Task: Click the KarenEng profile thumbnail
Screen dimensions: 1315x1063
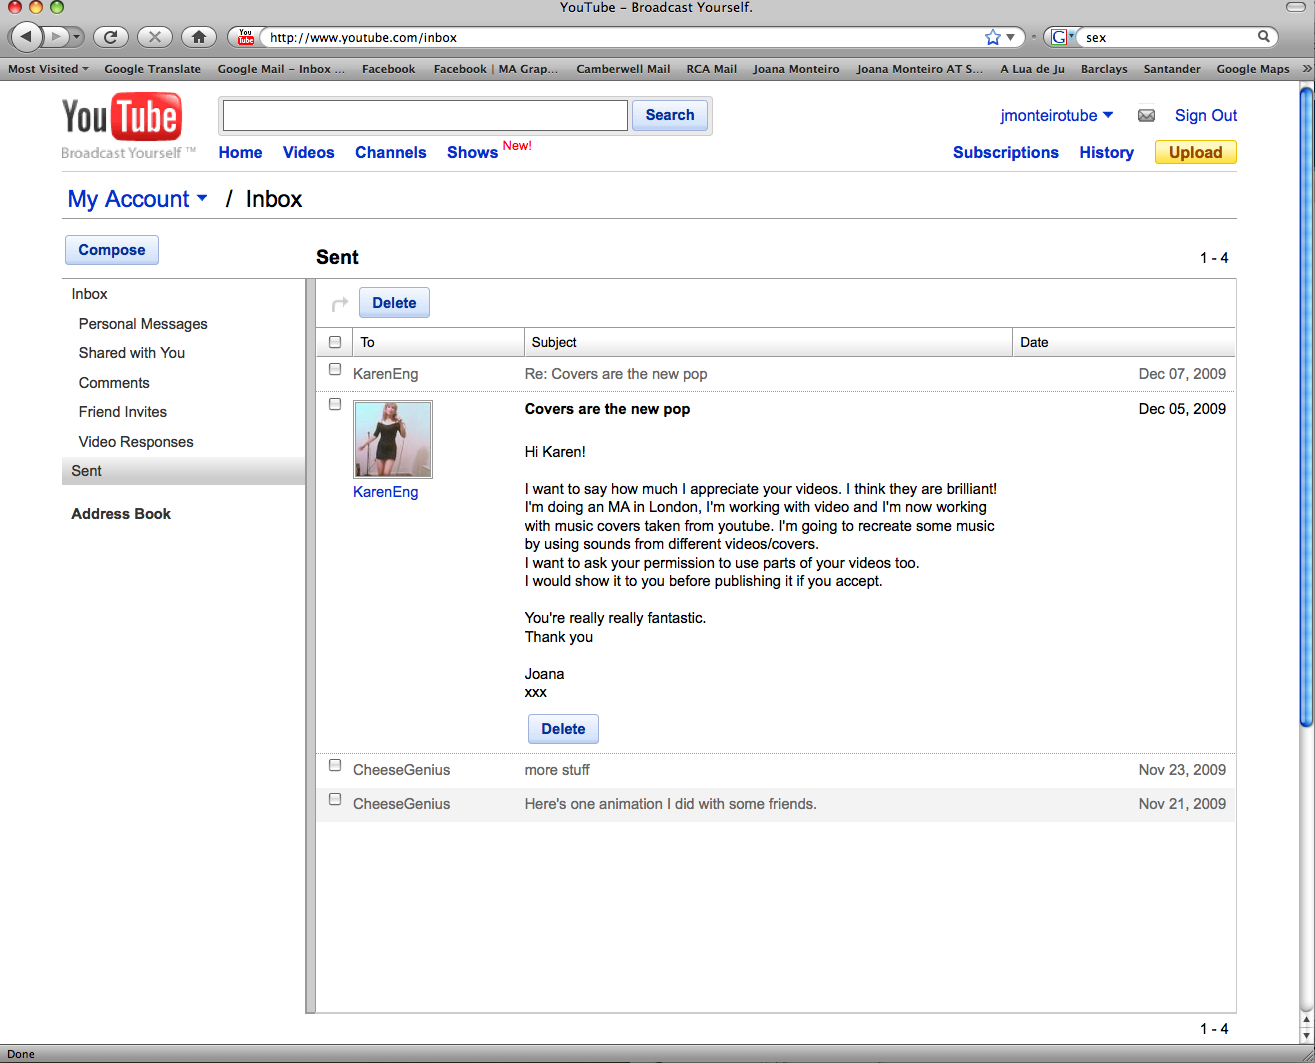Action: (393, 440)
